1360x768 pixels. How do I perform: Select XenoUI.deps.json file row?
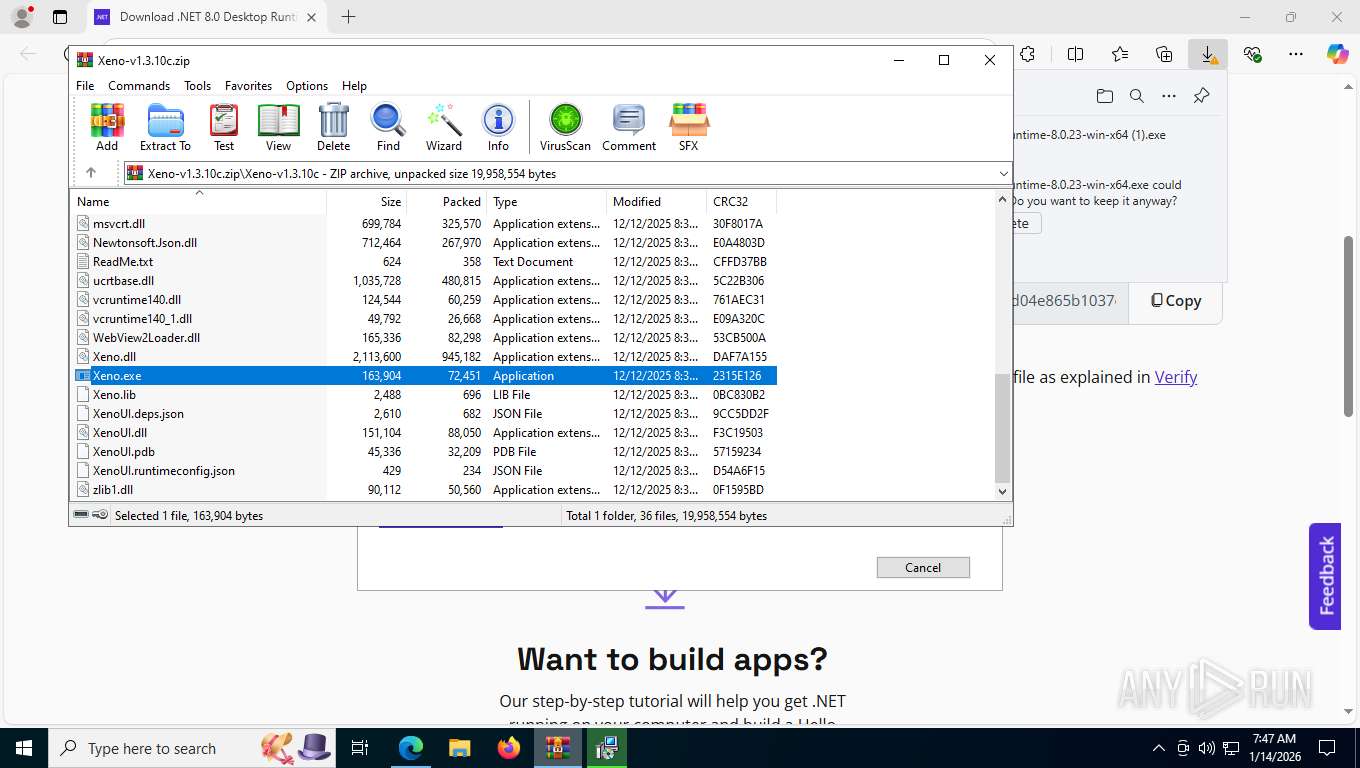point(424,414)
